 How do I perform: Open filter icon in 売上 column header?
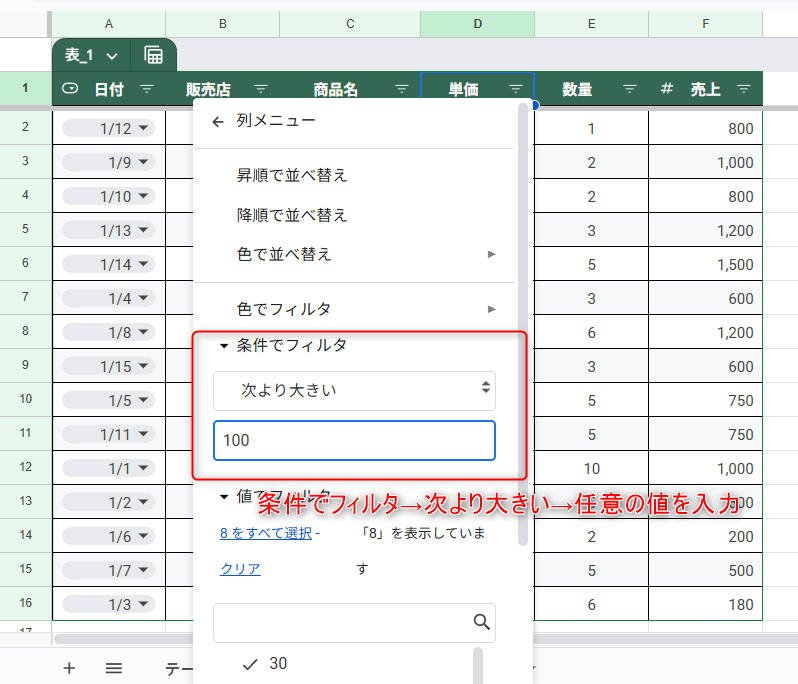coord(743,89)
